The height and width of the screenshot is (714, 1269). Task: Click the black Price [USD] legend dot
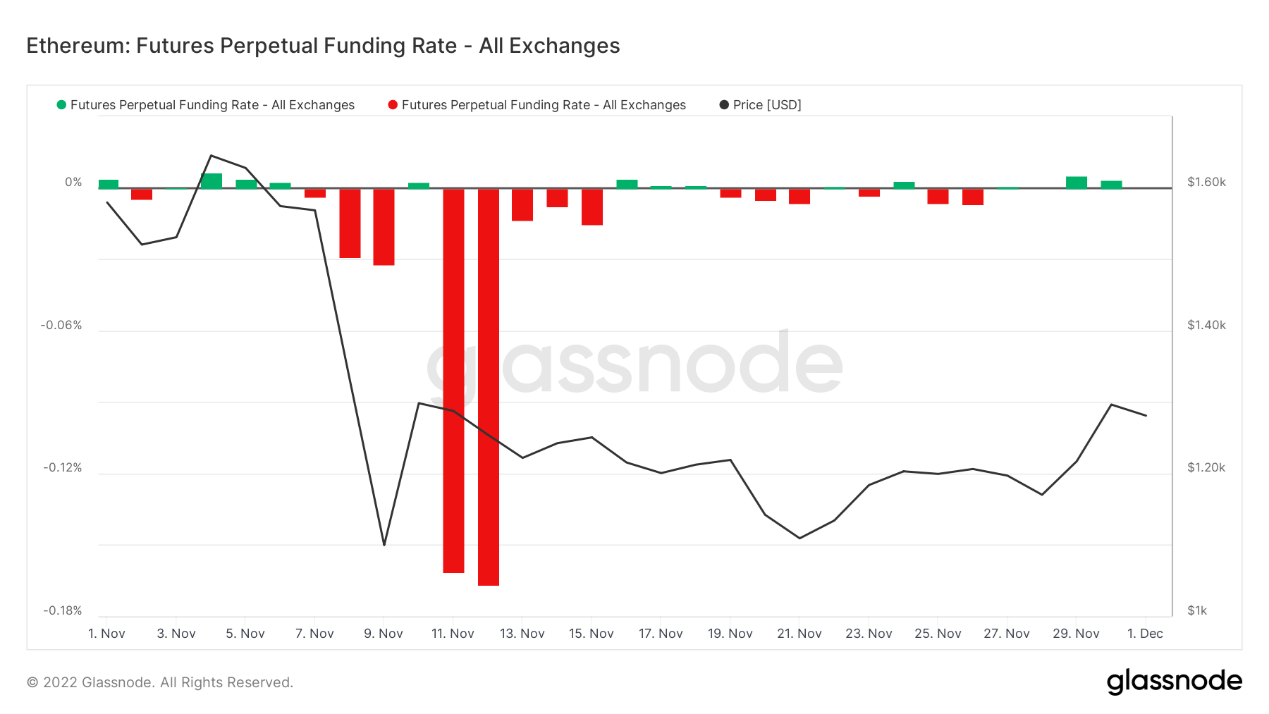724,105
